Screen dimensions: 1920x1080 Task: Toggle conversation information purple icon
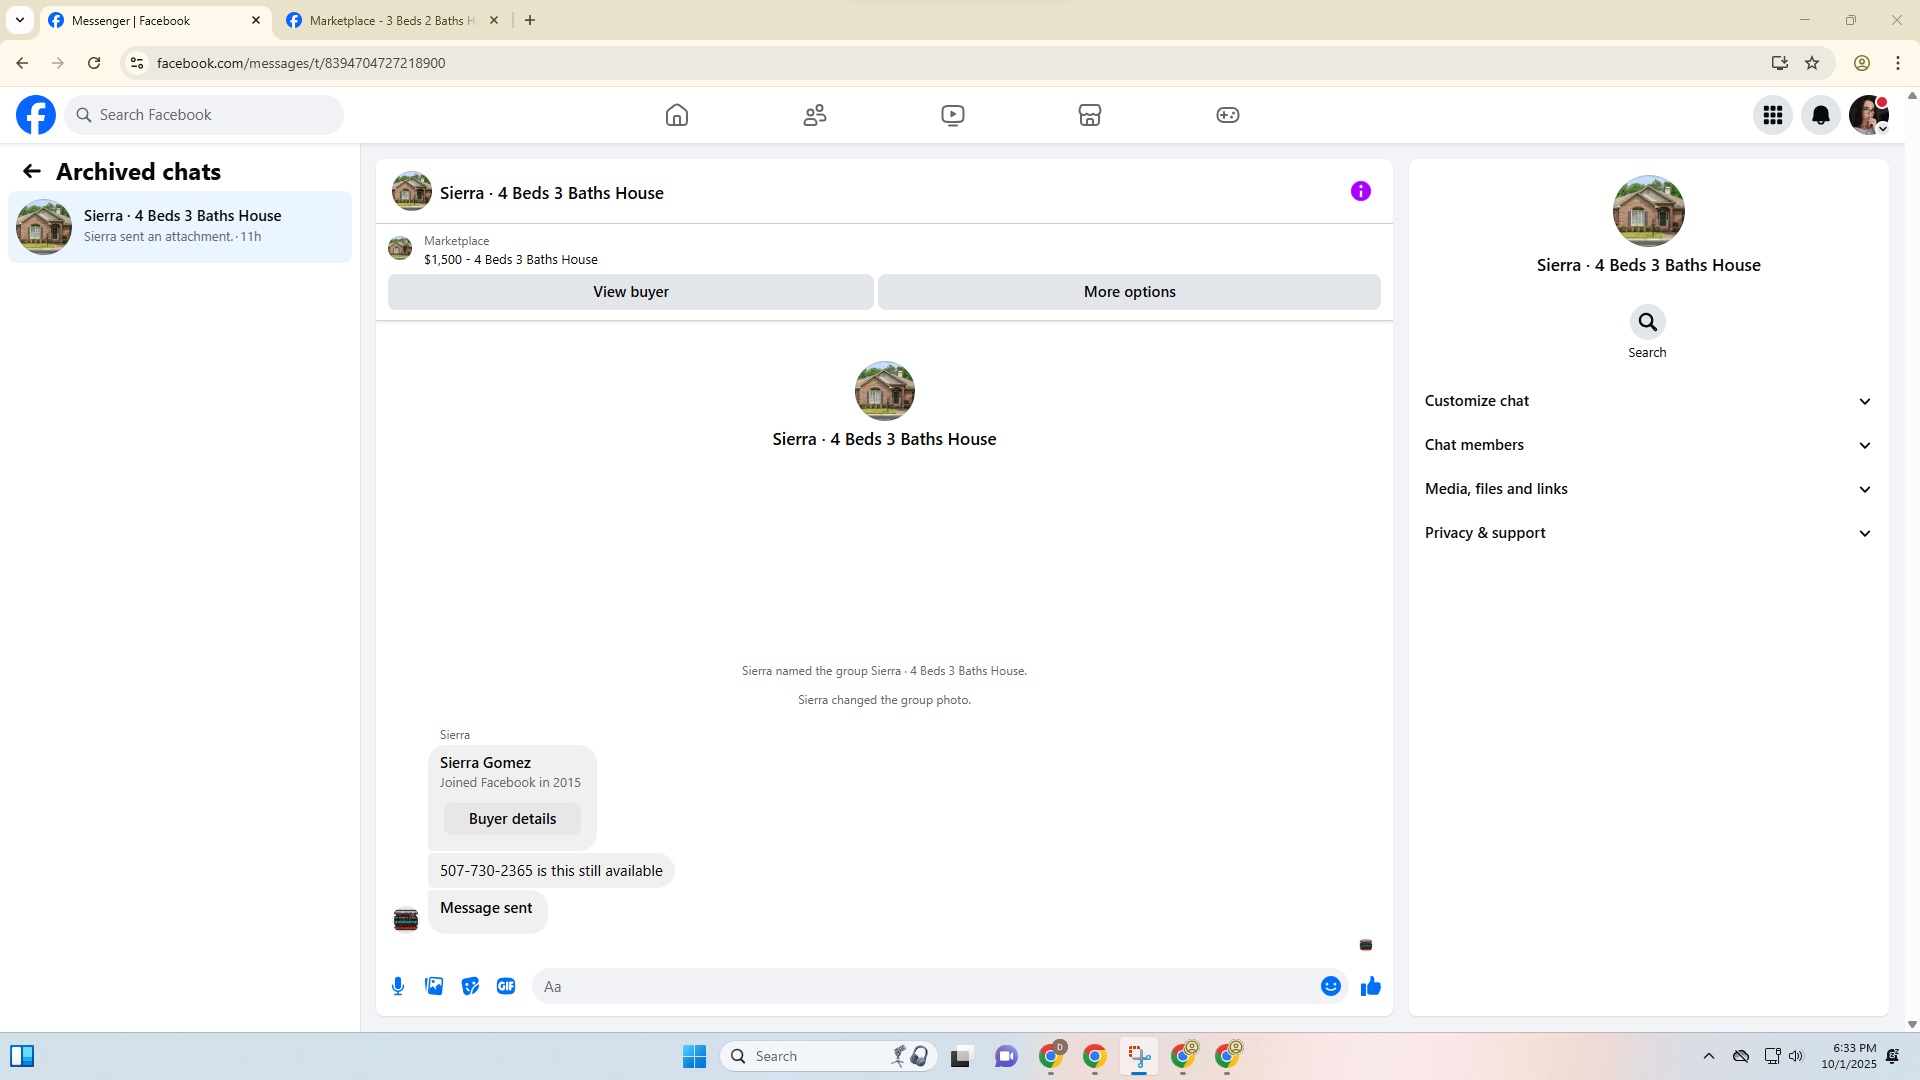pos(1361,191)
